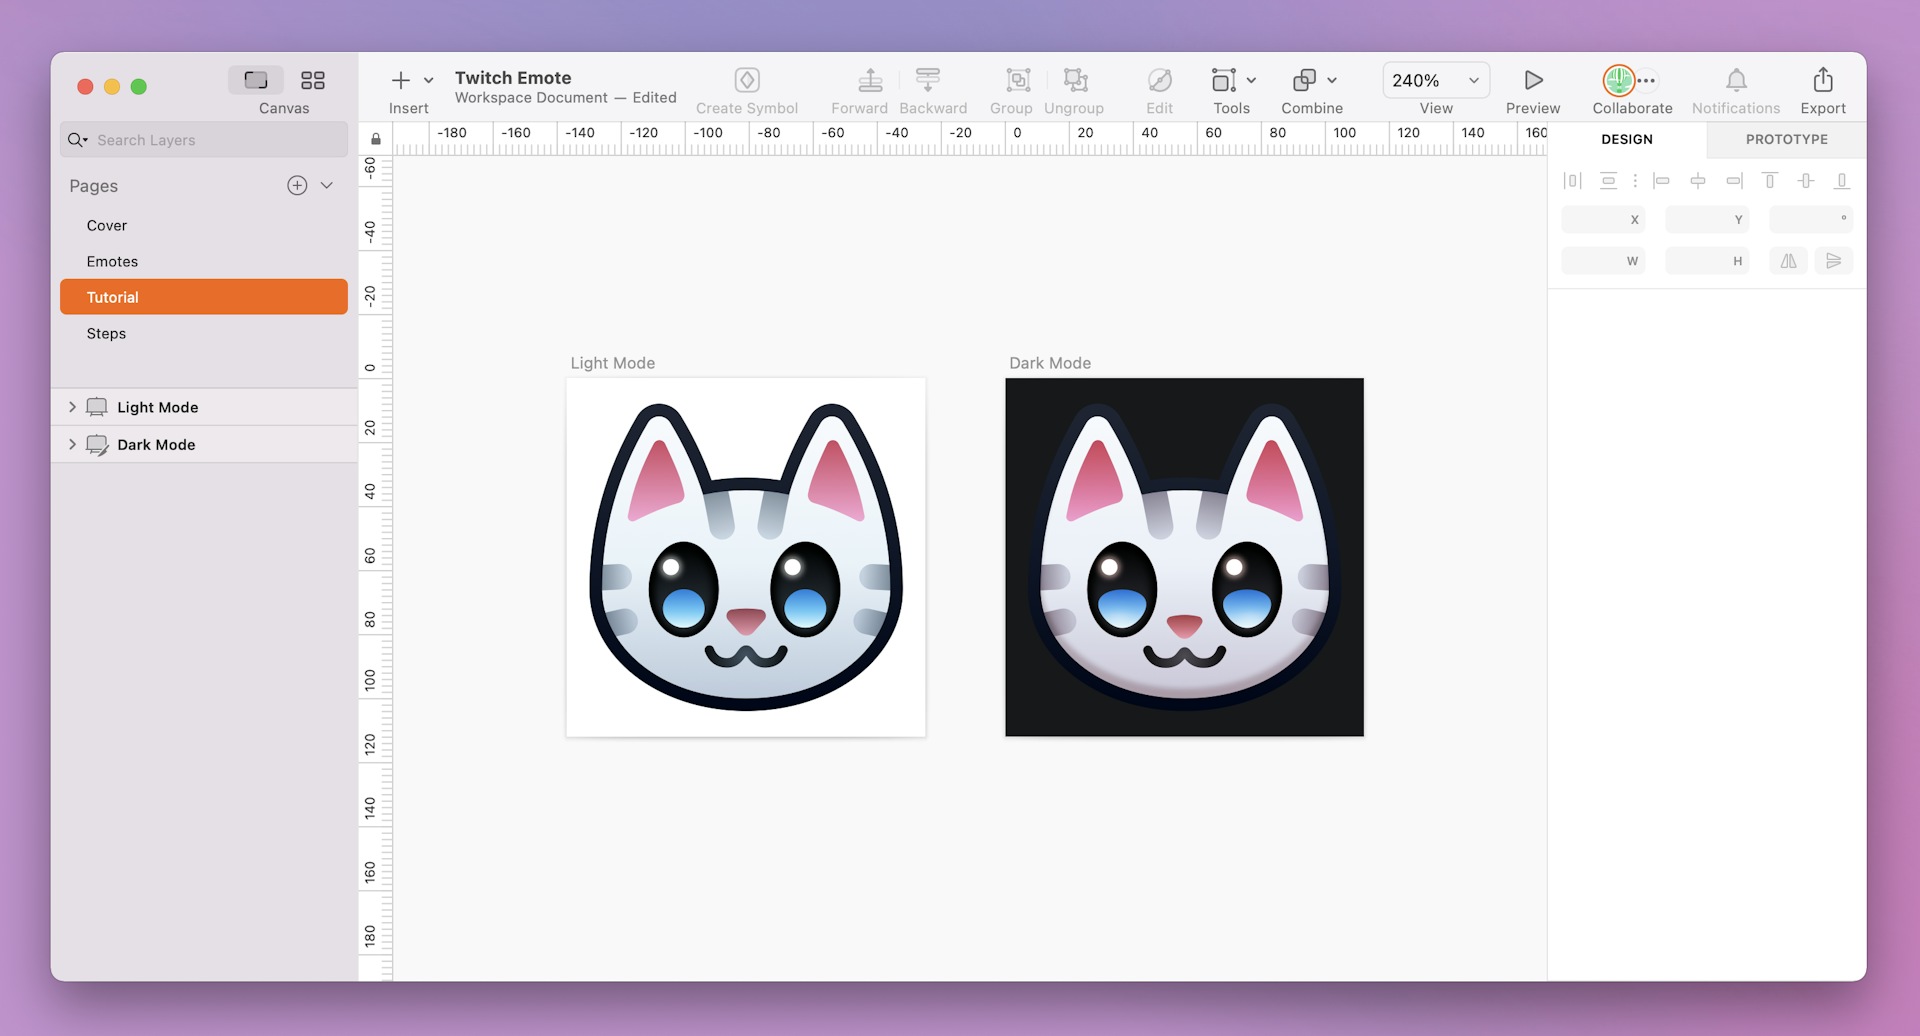The height and width of the screenshot is (1036, 1920).
Task: Open the Notifications bell
Action: (1735, 80)
